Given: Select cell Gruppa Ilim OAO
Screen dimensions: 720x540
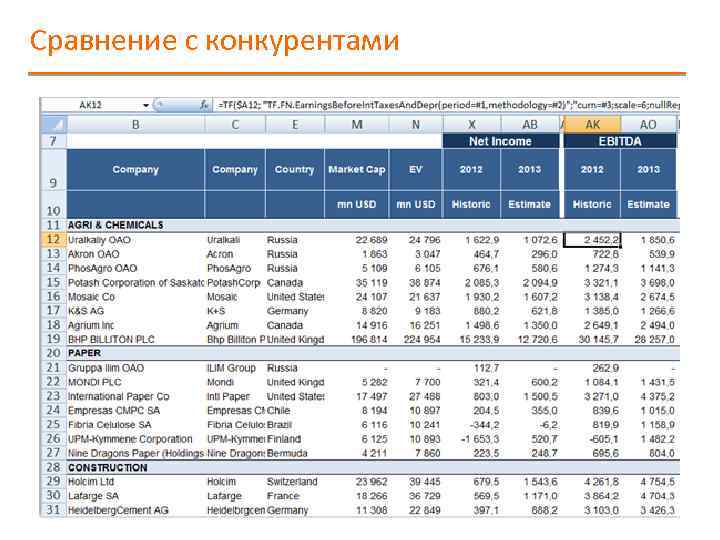Looking at the screenshot, I should (136, 368).
